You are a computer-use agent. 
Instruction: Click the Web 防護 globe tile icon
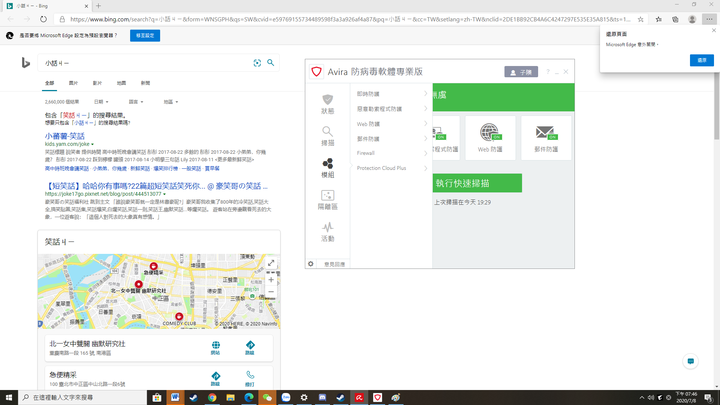point(490,132)
